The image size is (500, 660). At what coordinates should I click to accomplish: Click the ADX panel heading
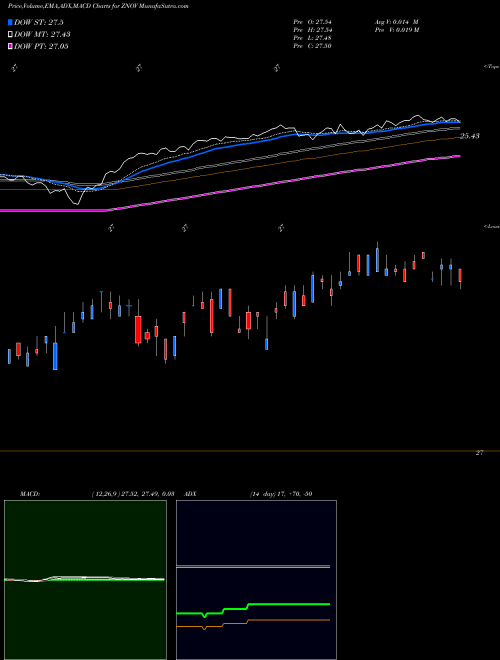coord(191,494)
